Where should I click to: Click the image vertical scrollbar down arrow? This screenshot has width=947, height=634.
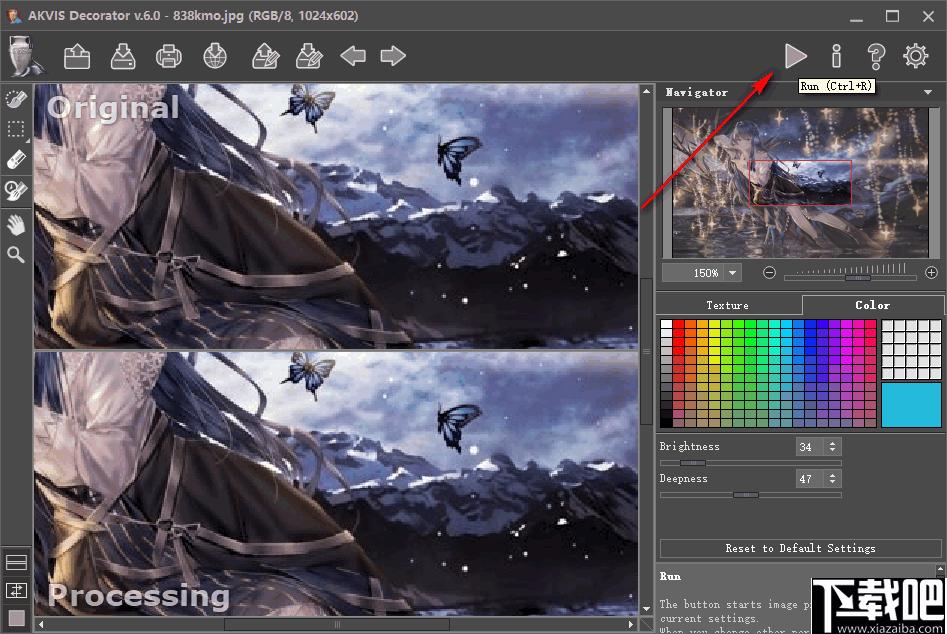[646, 609]
